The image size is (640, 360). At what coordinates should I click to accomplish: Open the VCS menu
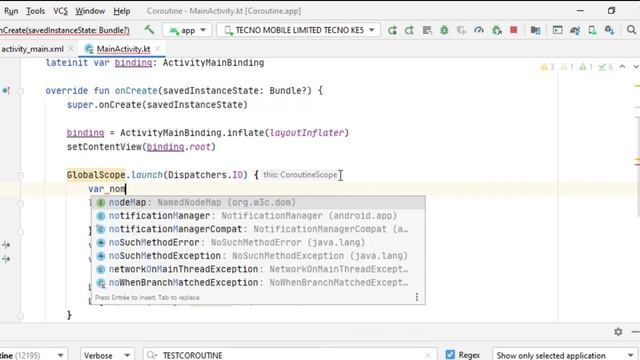click(x=60, y=11)
